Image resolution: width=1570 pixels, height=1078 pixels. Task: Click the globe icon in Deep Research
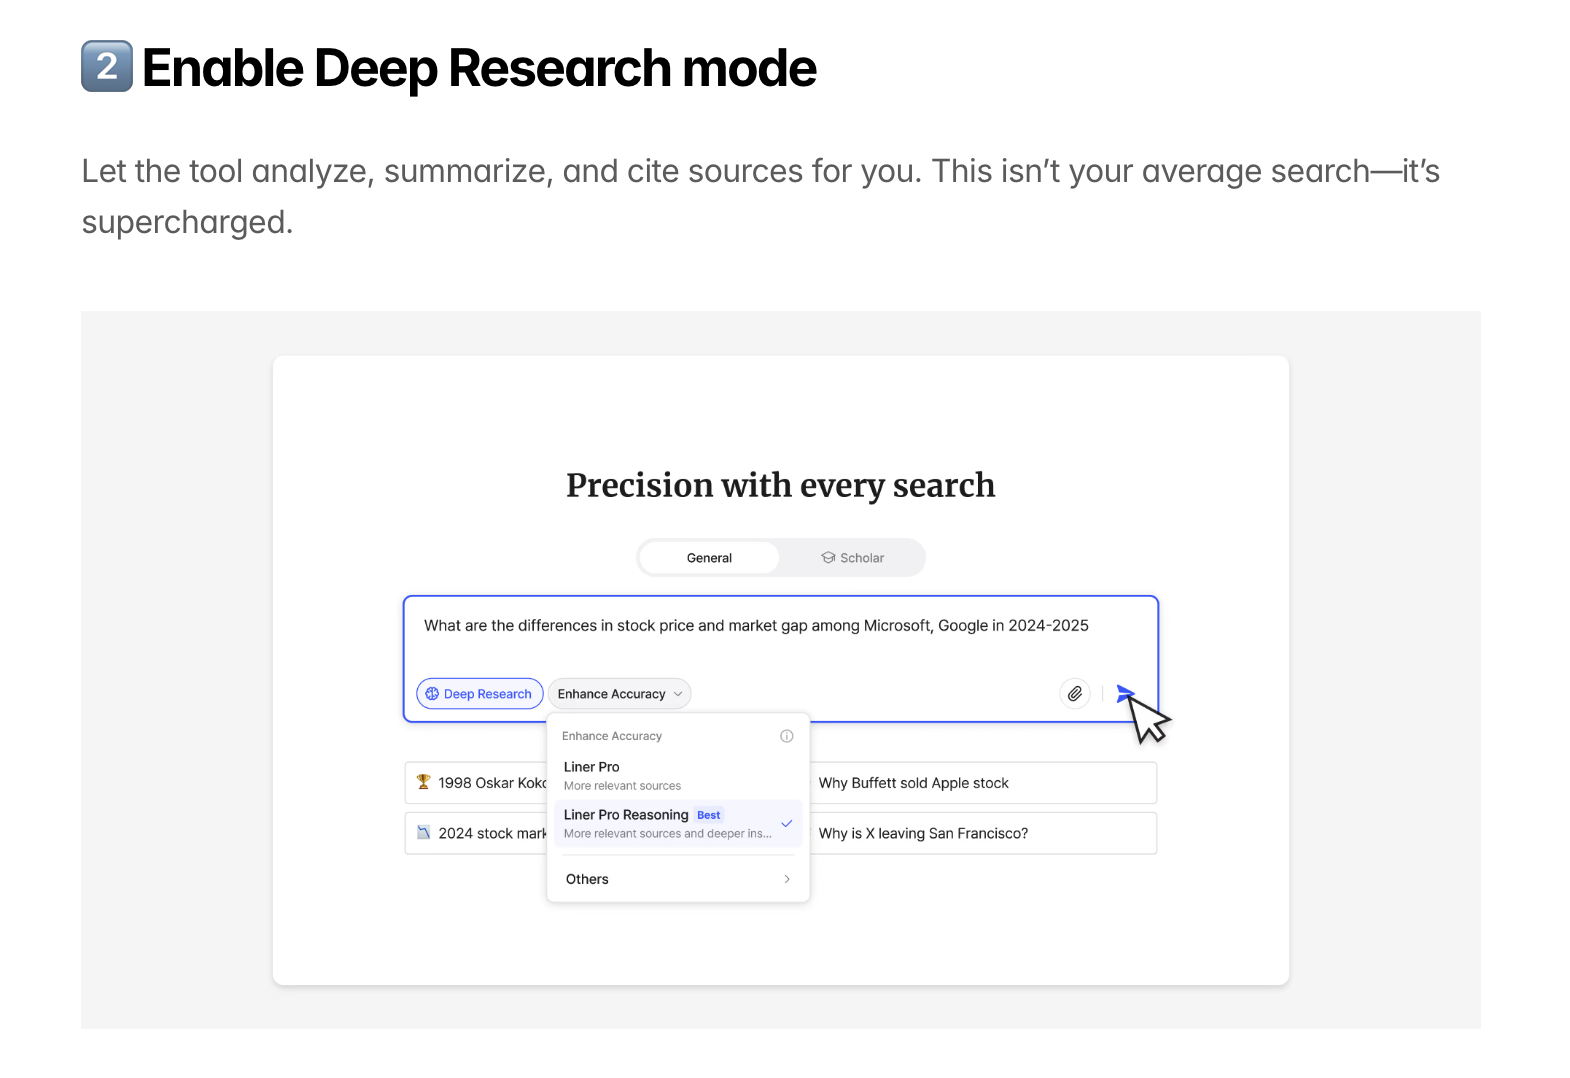(432, 694)
